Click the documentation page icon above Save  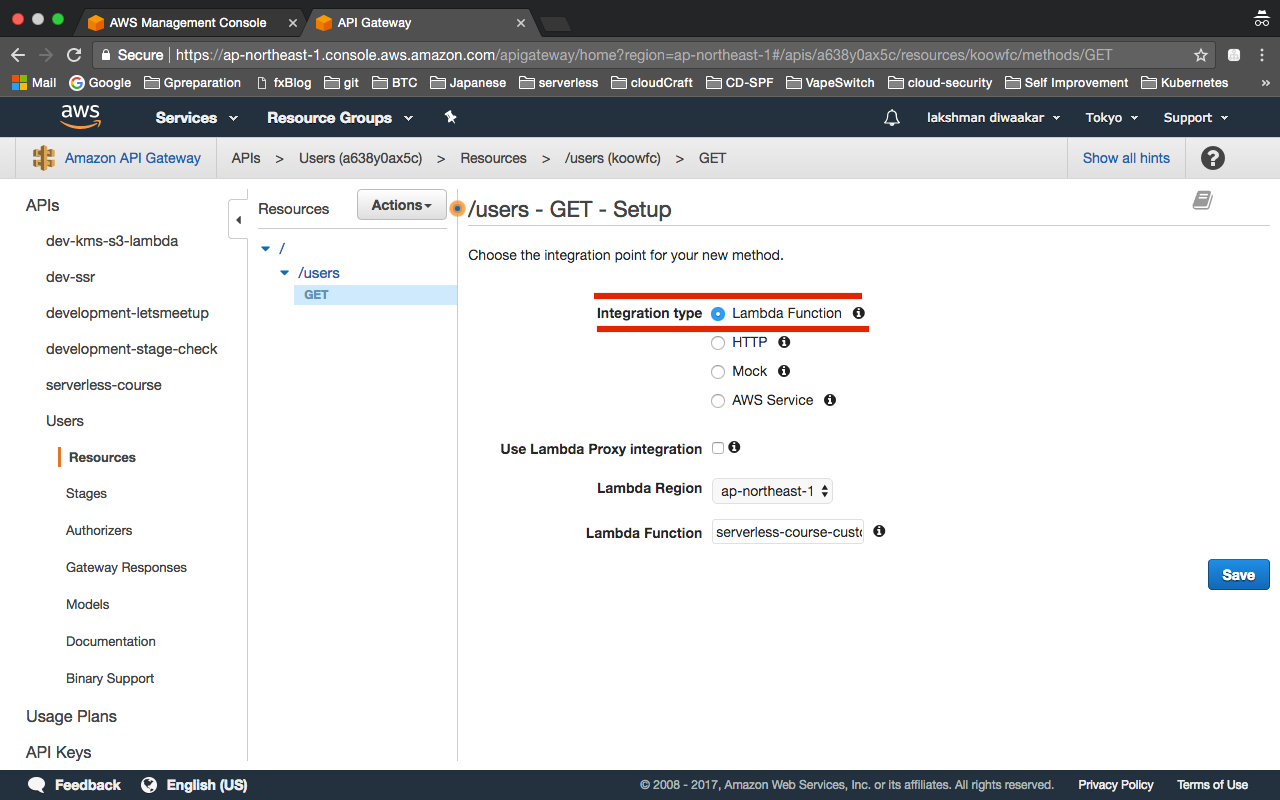coord(1201,200)
